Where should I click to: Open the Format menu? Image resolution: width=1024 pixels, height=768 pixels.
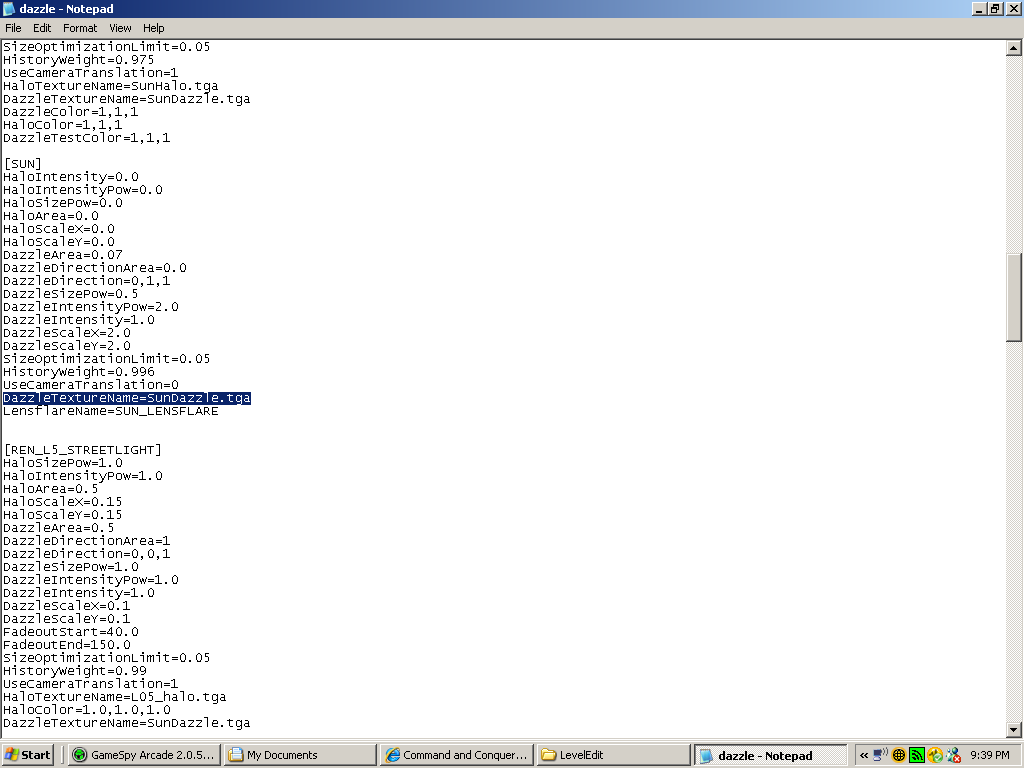(x=80, y=28)
